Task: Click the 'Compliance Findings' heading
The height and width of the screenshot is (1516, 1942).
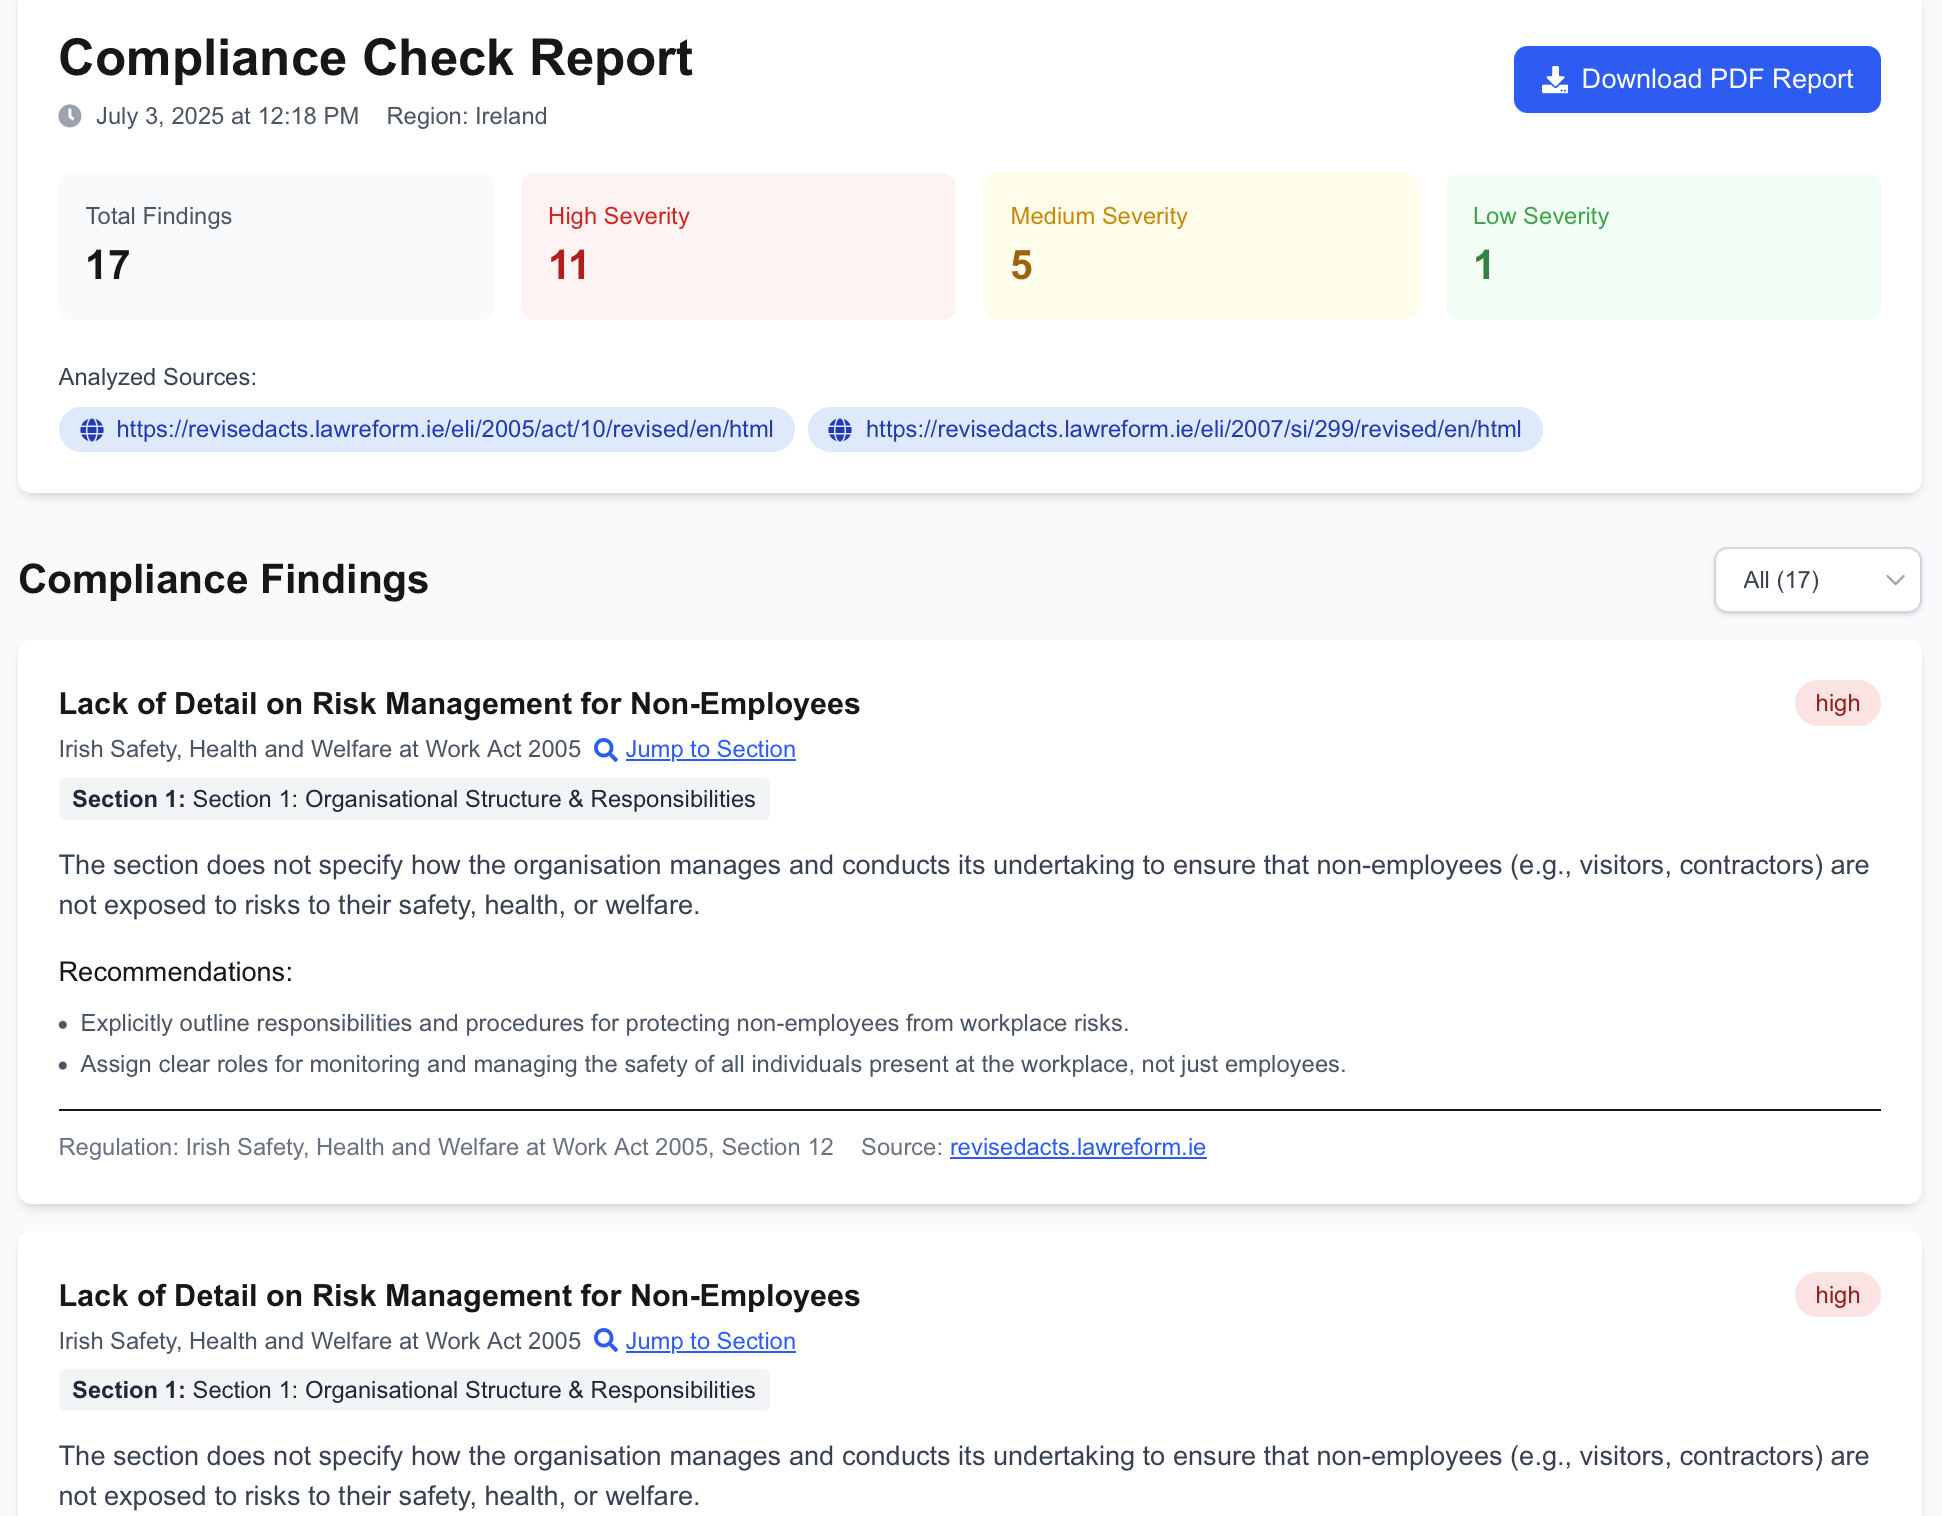Action: (x=224, y=580)
